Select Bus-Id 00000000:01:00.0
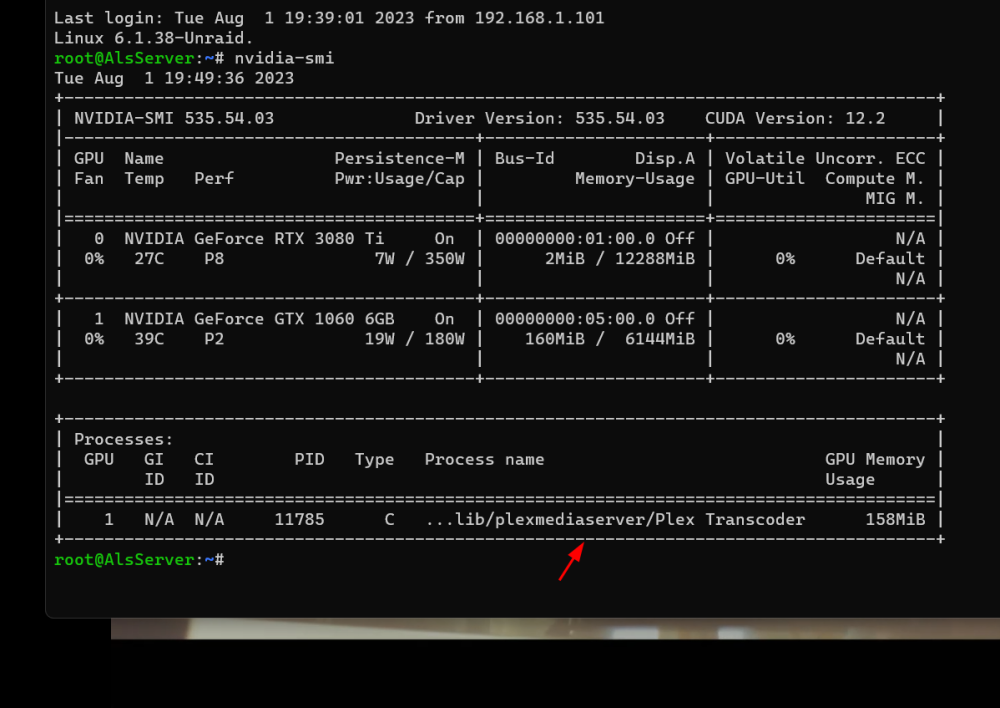Viewport: 1000px width, 708px height. 575,239
